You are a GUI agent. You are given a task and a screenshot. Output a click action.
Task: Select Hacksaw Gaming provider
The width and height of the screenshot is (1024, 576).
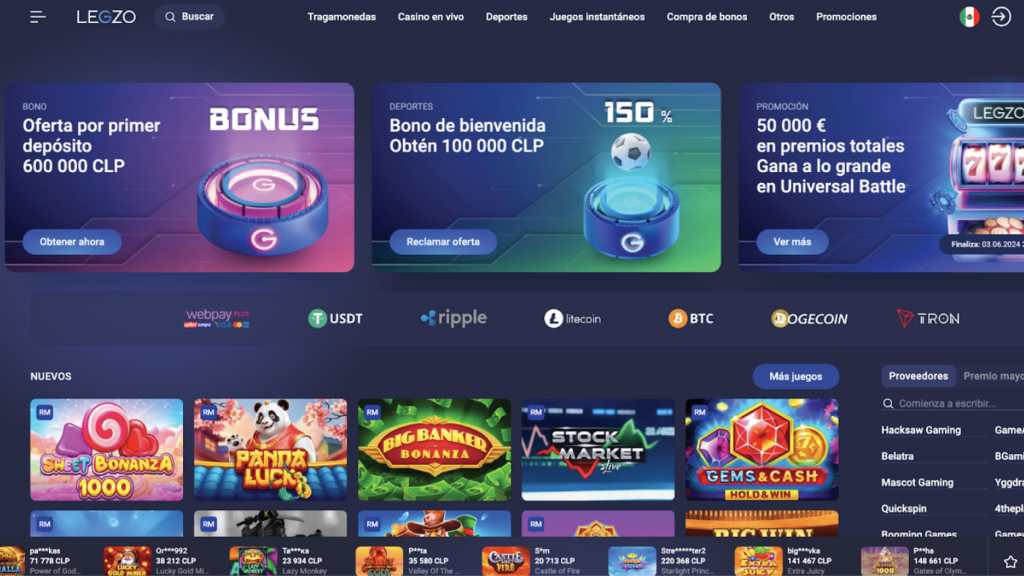tap(921, 430)
